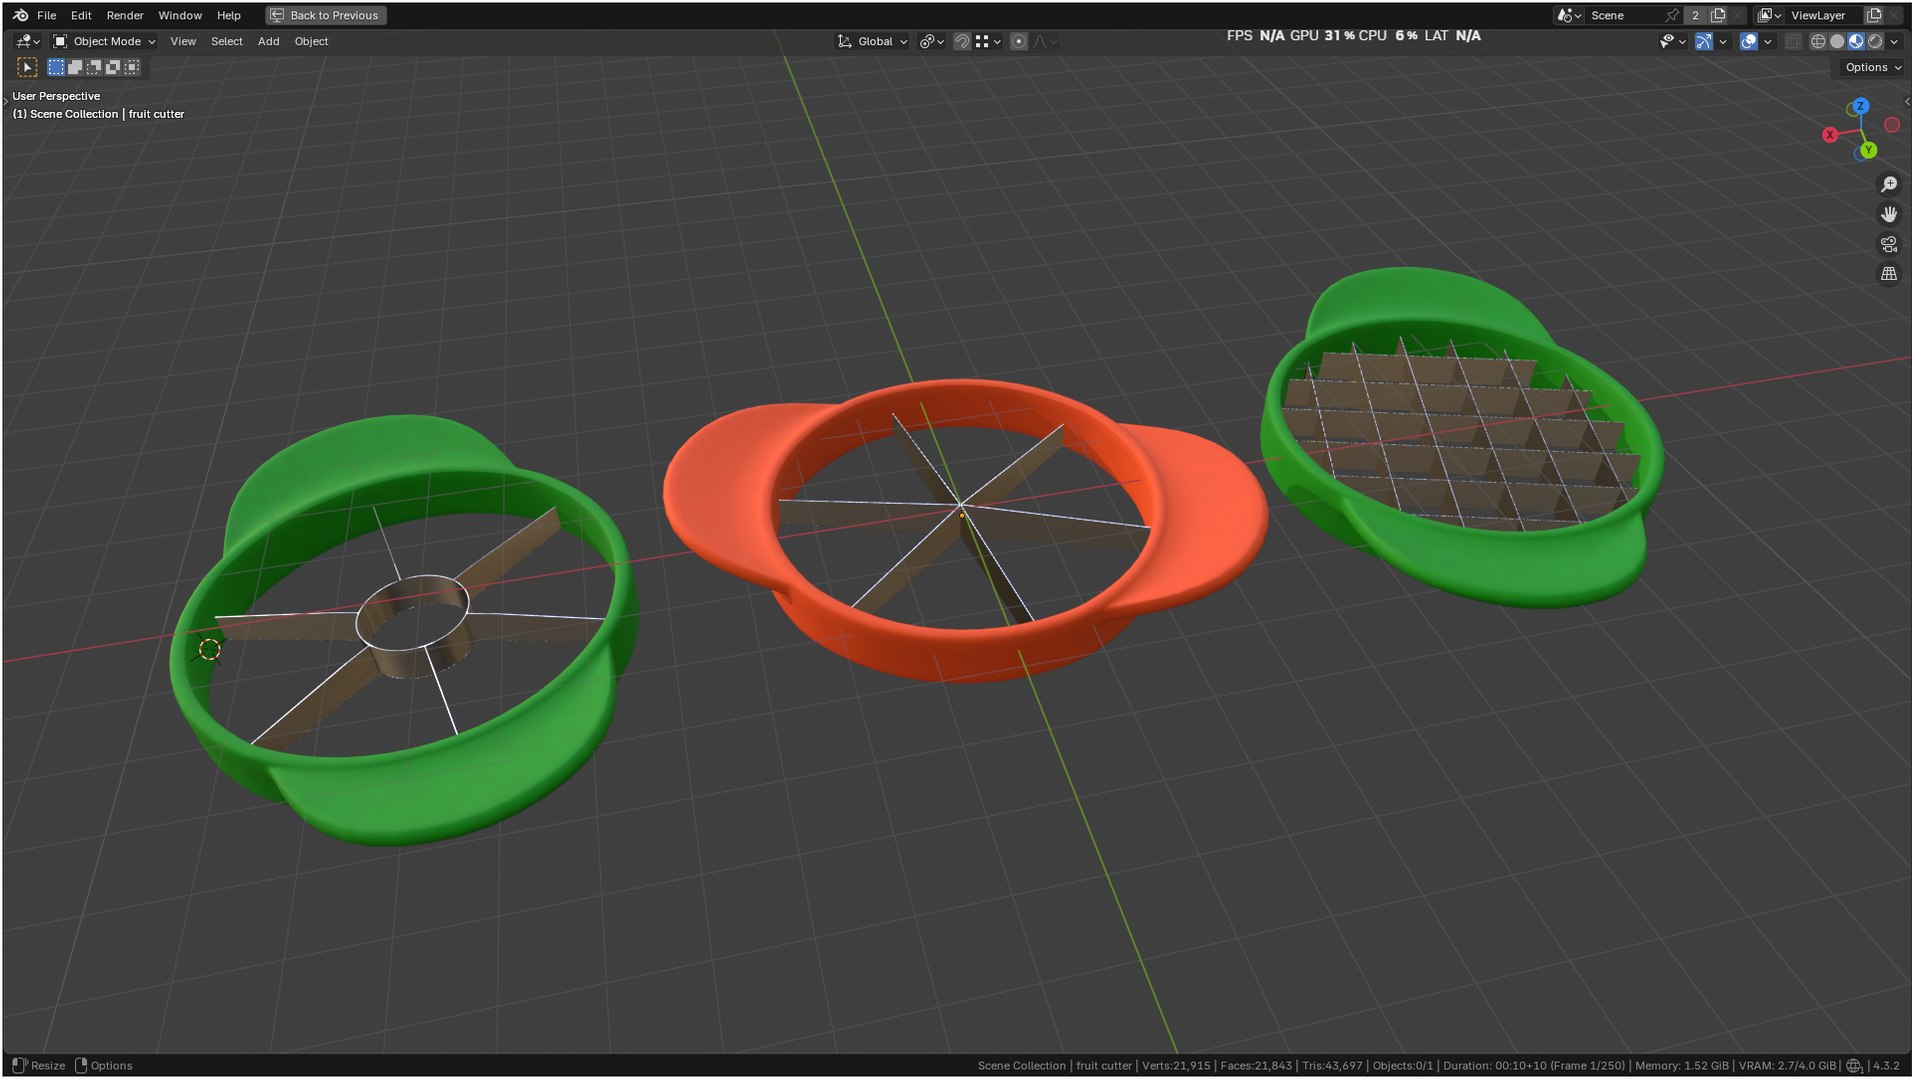This screenshot has width=1915, height=1080.
Task: Open the browse scene dropdown icon
Action: 1569,15
